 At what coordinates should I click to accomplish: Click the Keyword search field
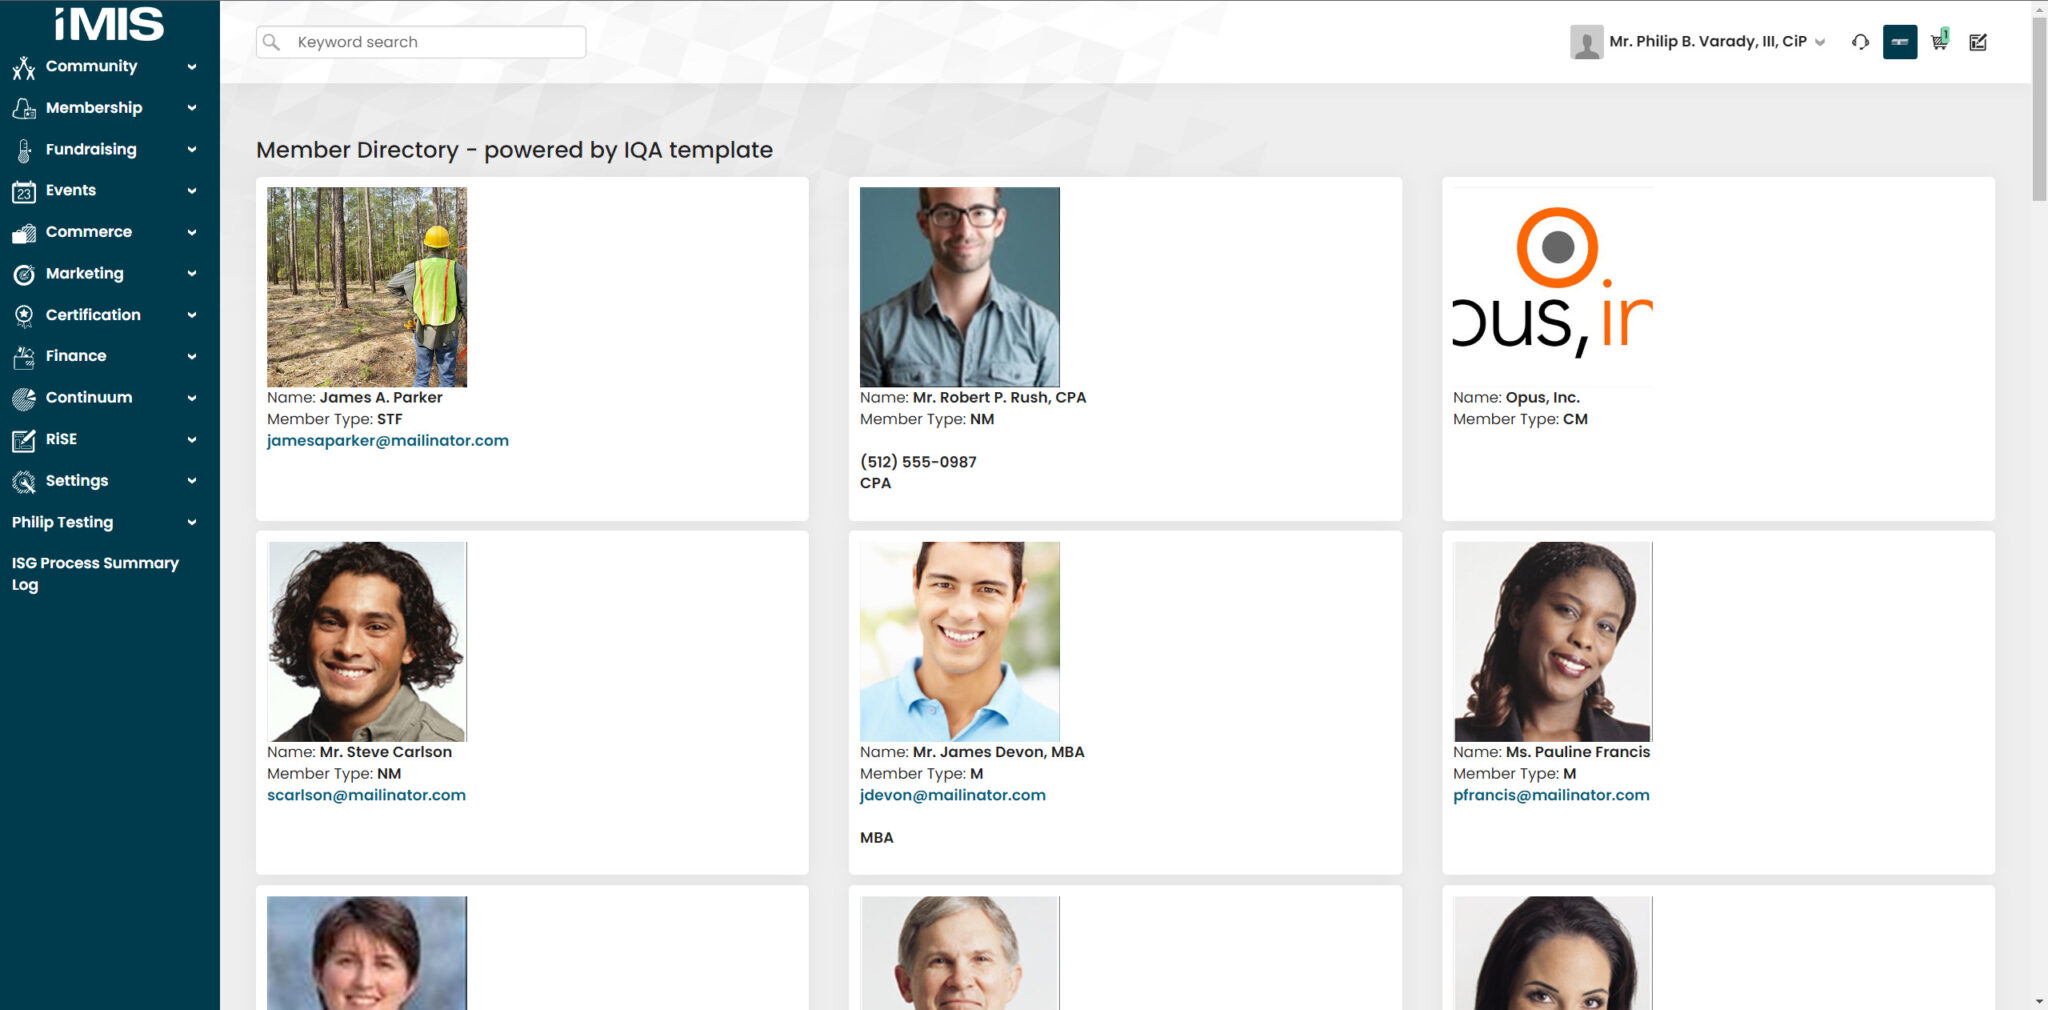pyautogui.click(x=421, y=42)
